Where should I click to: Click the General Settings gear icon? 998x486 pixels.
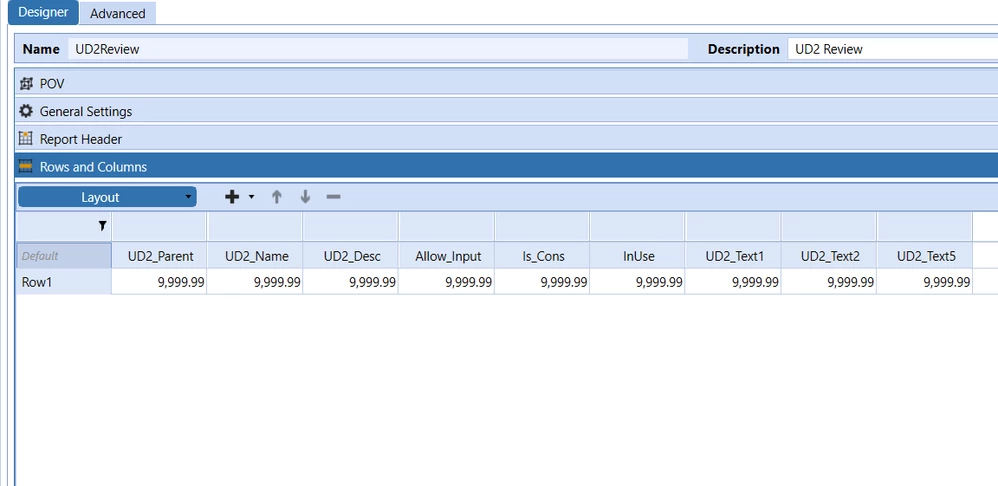tap(25, 111)
